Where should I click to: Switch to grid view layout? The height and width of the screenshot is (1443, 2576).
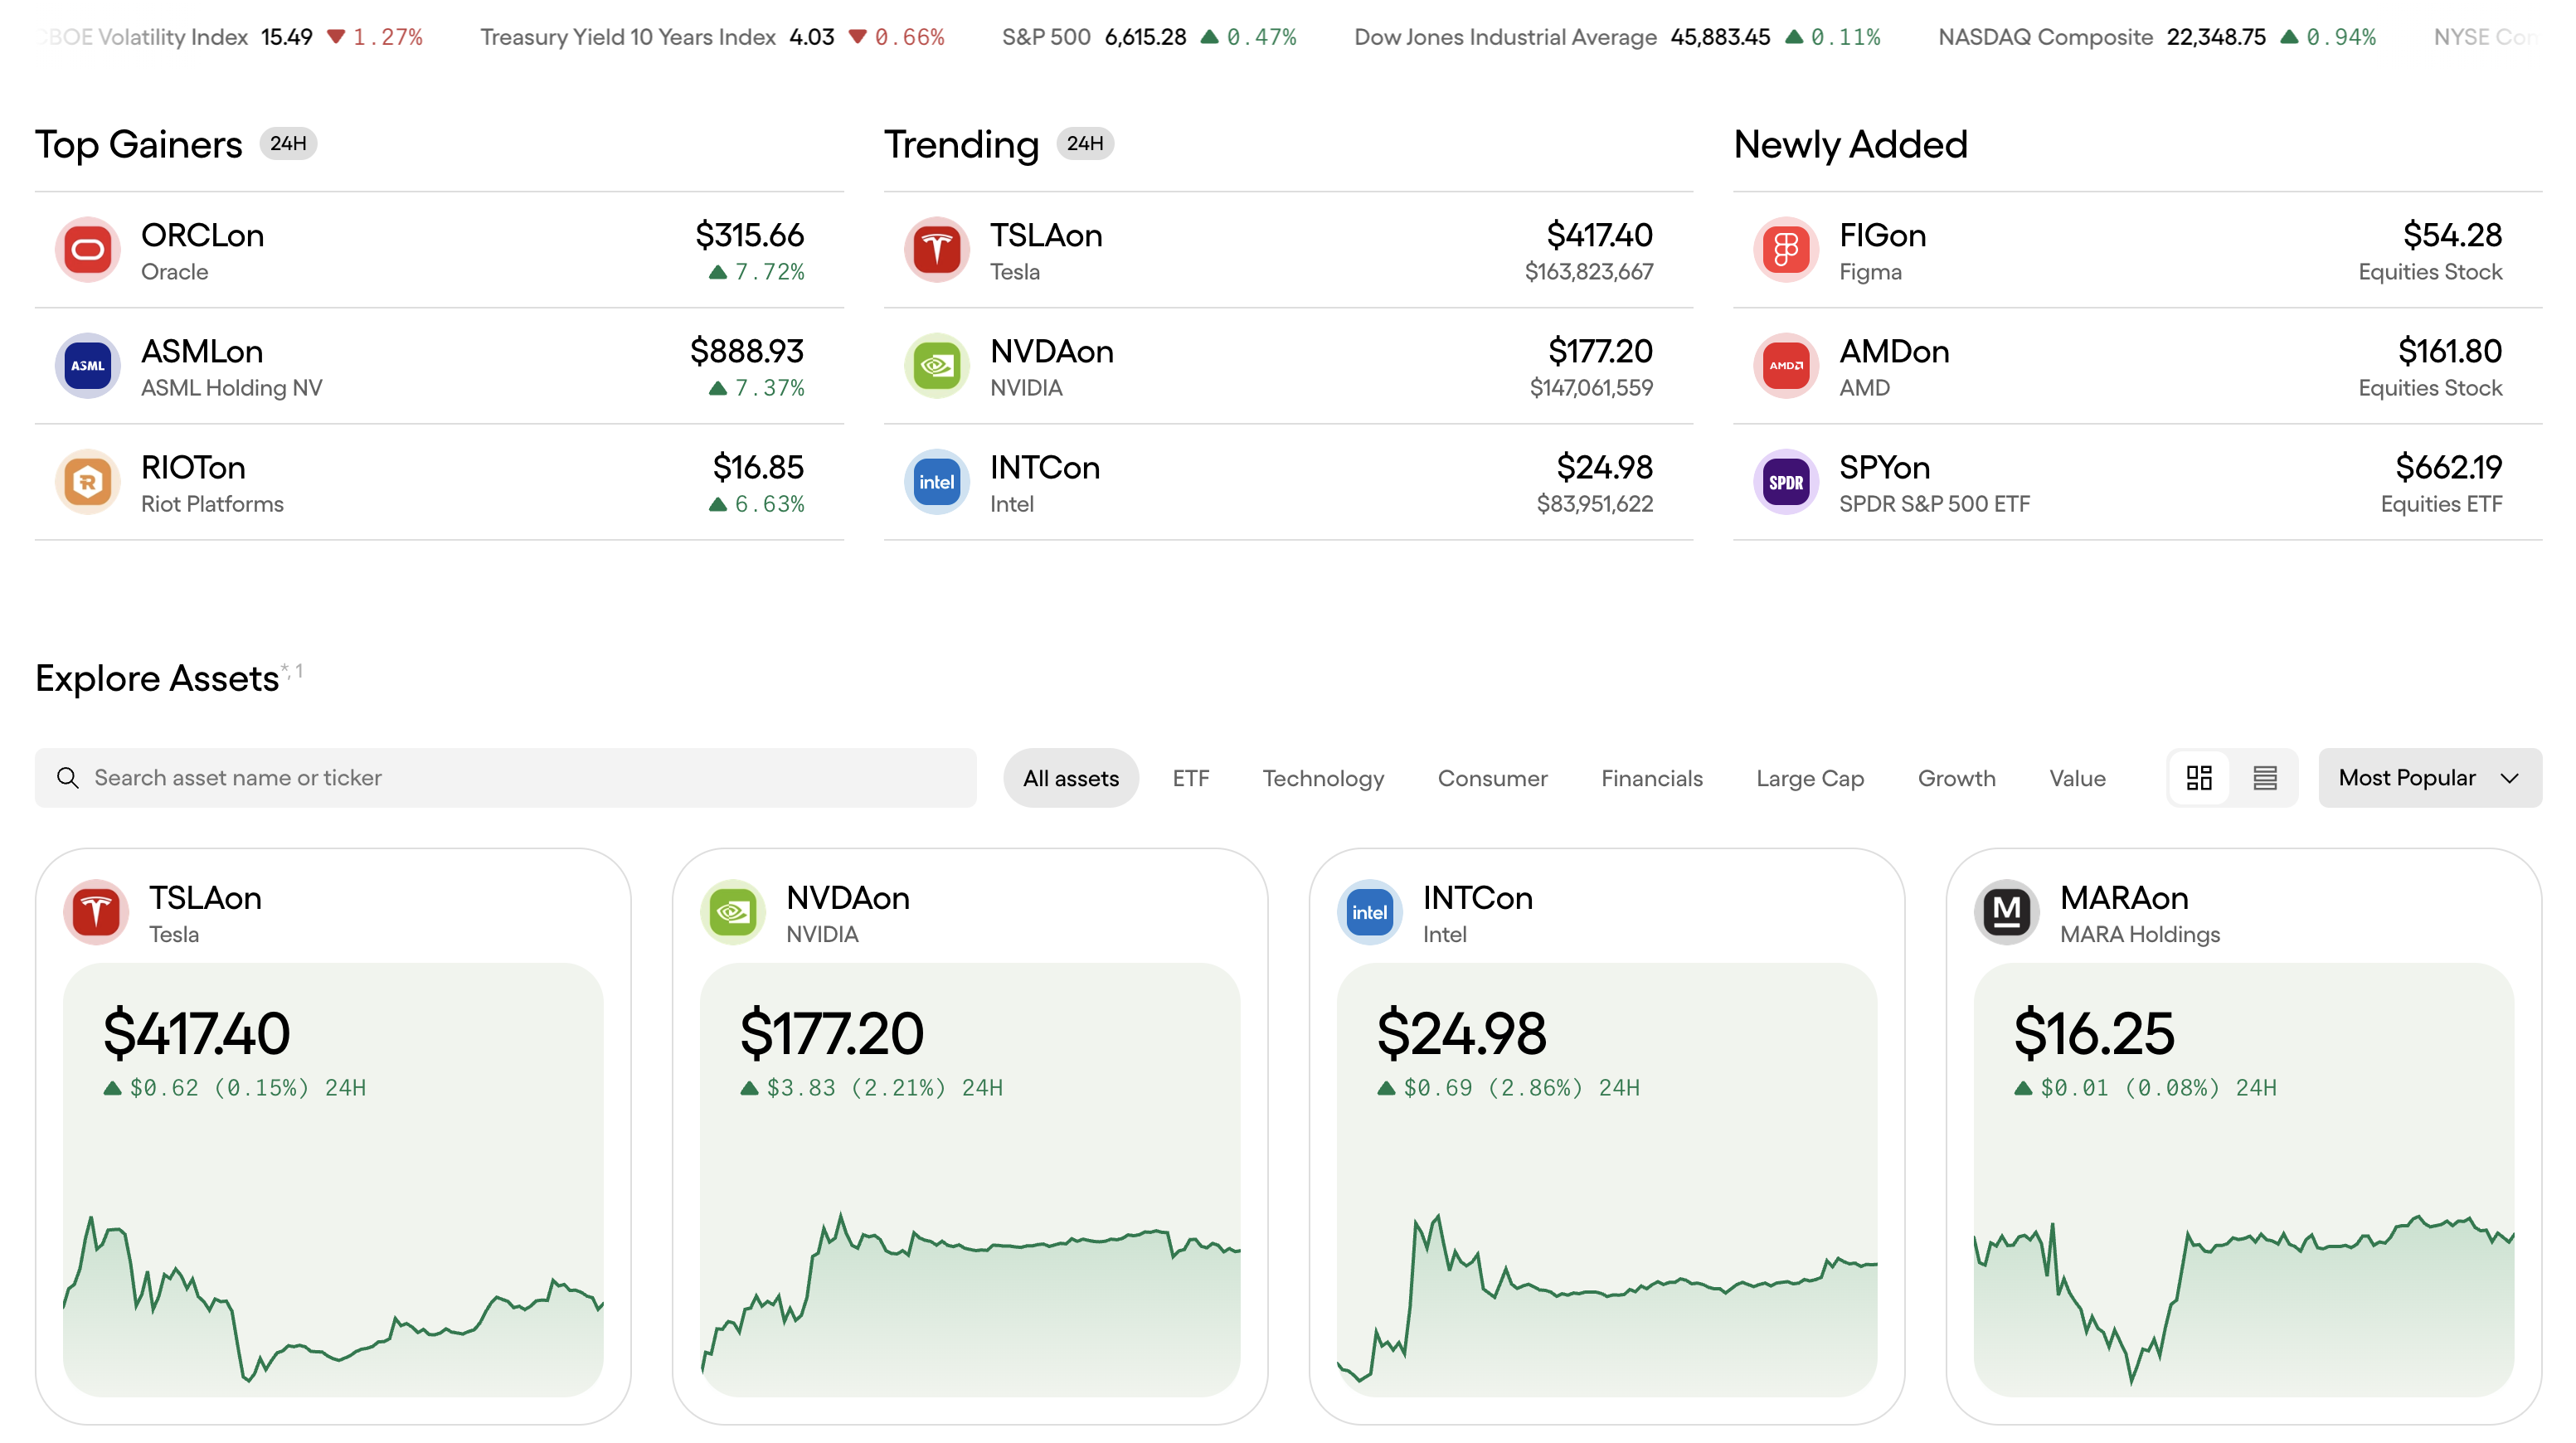pos(2199,778)
